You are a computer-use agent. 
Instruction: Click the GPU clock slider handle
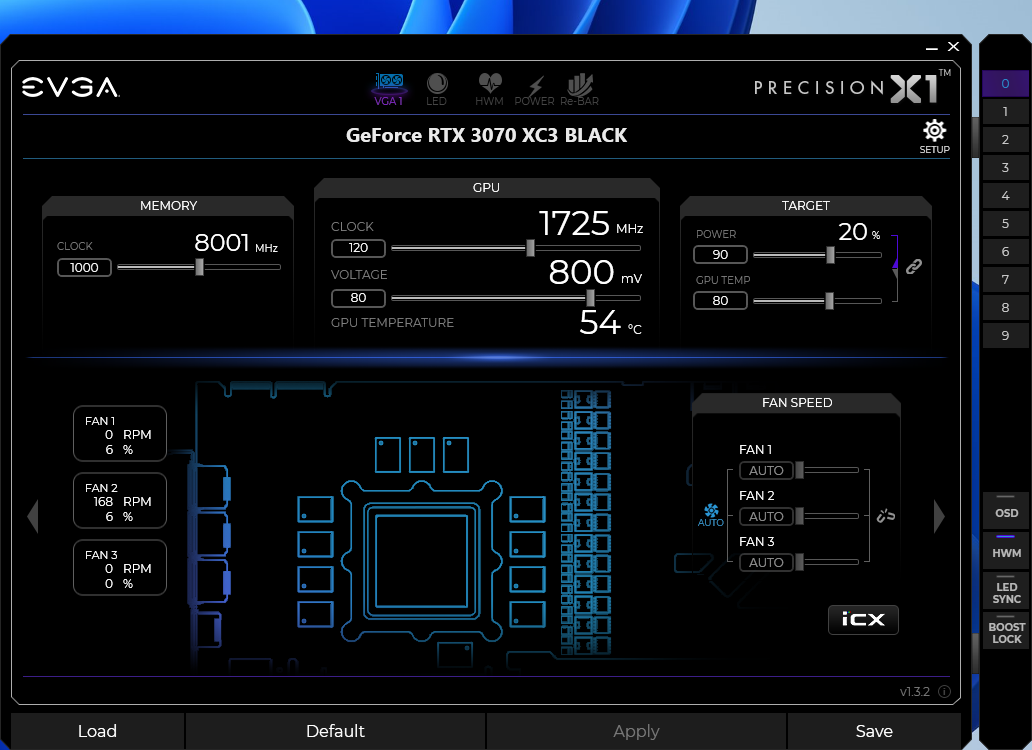click(x=530, y=247)
